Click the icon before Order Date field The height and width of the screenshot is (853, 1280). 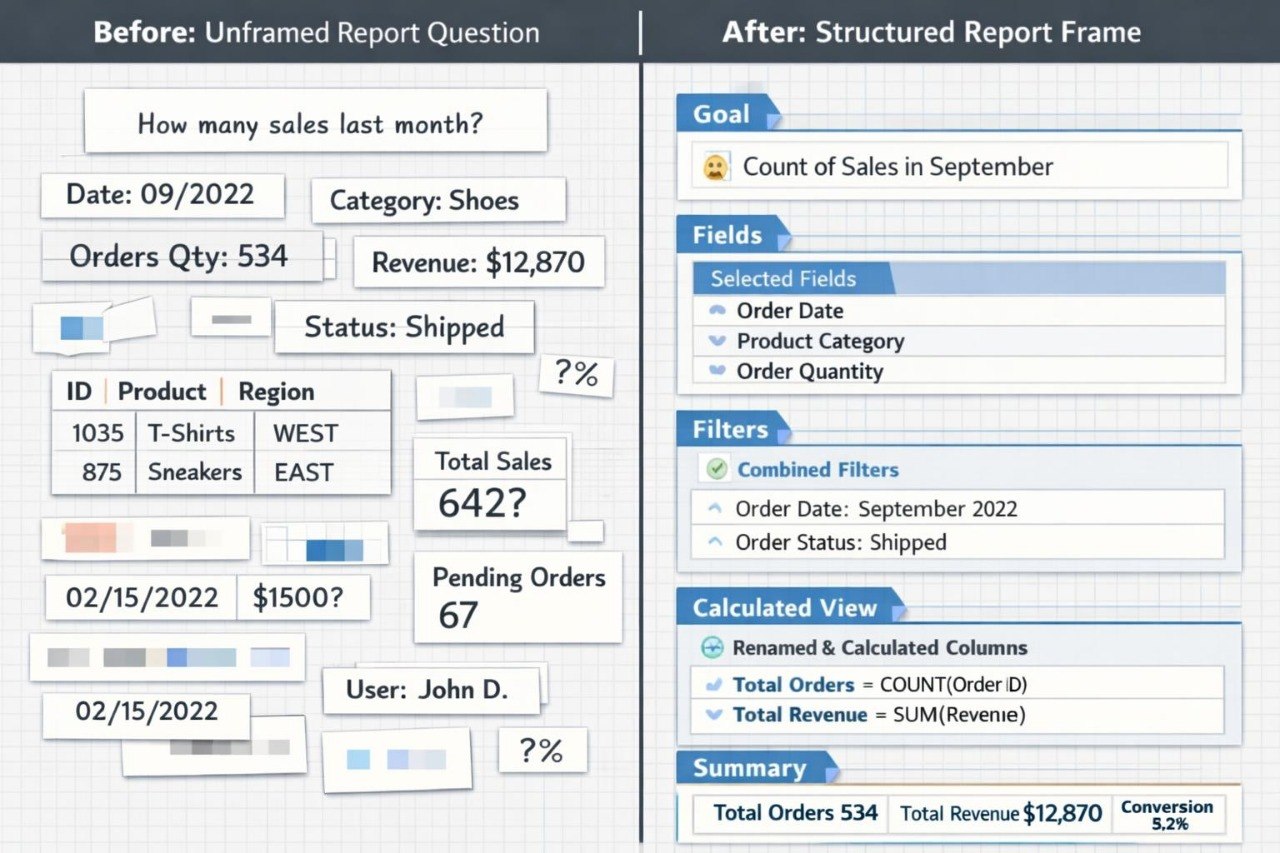point(716,310)
